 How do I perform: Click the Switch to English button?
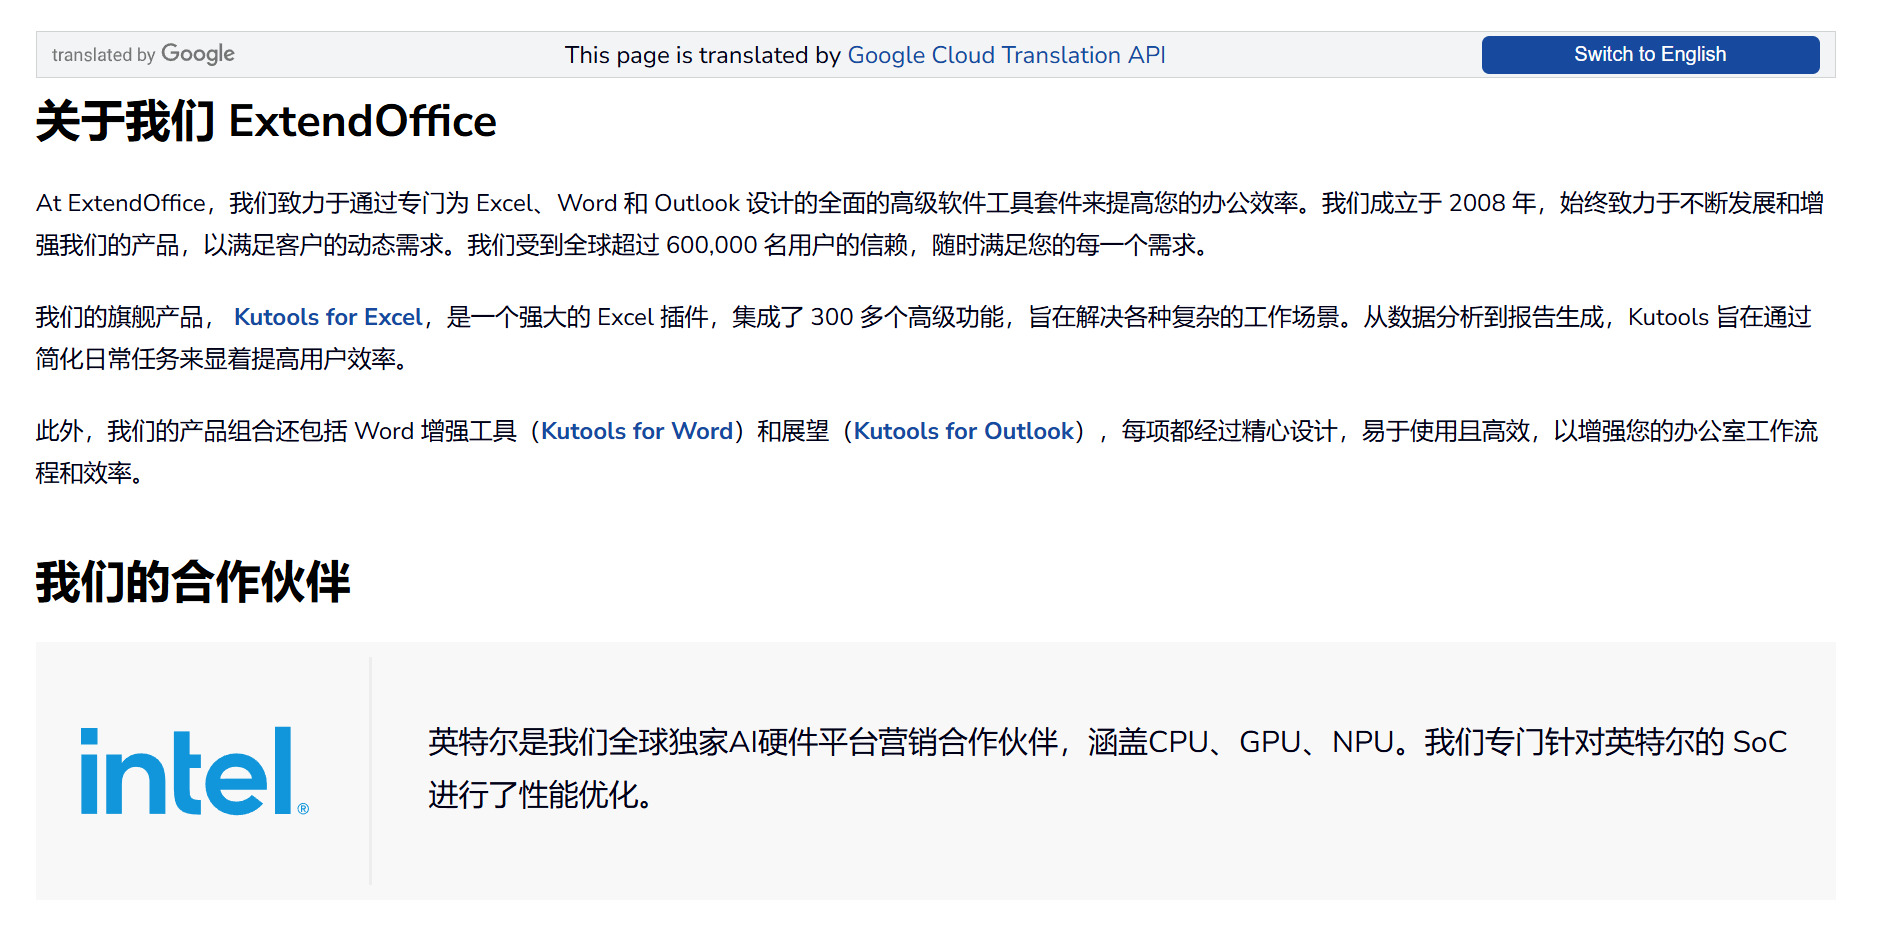(1650, 55)
